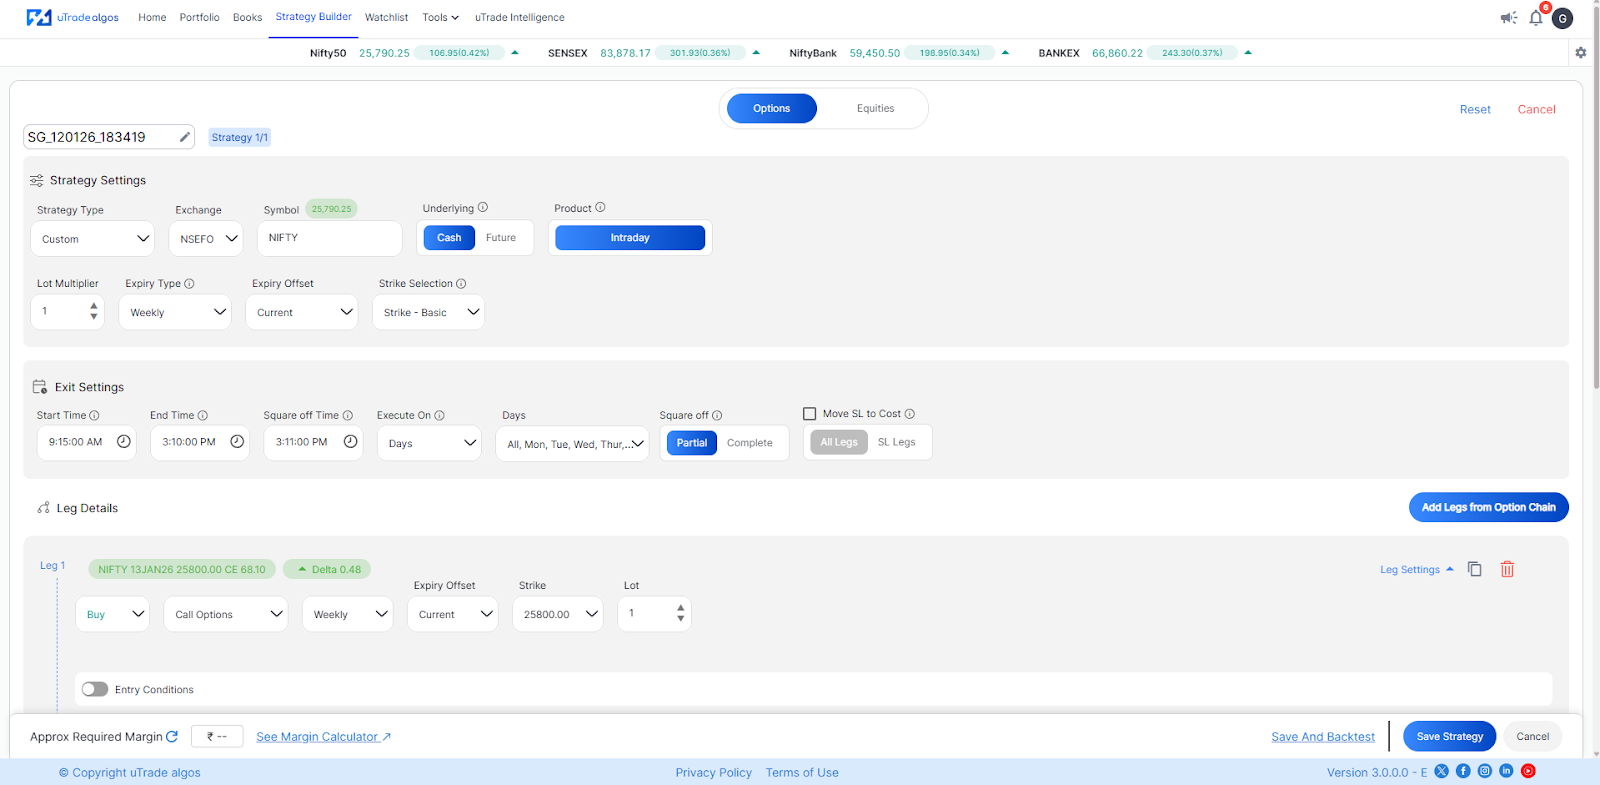Toggle Entry Conditions switch on
The image size is (1600, 785).
click(x=95, y=689)
